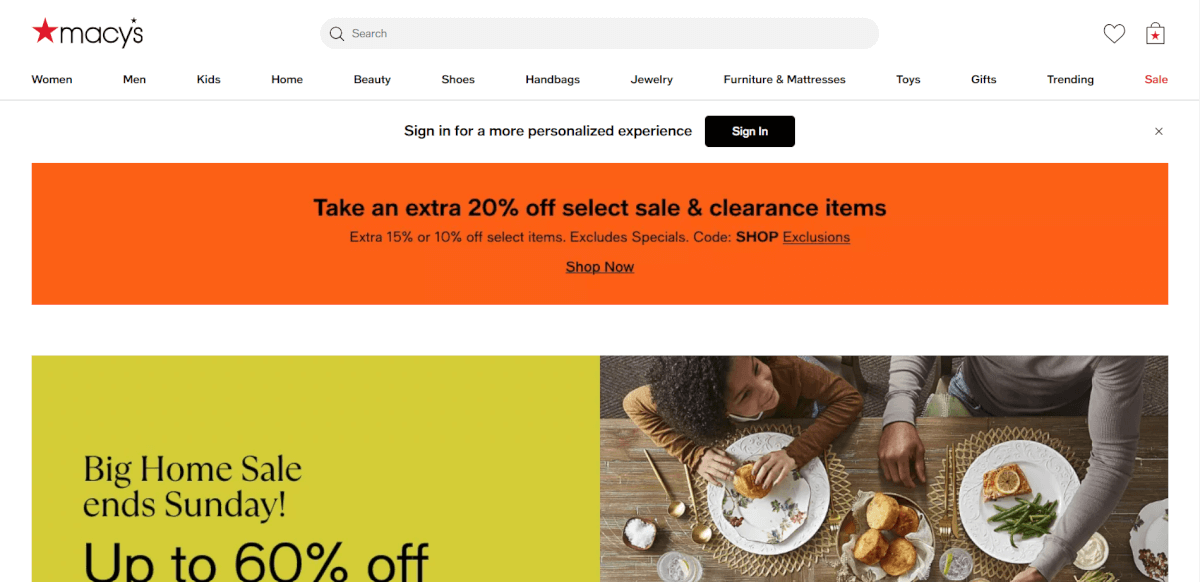Browse the Kids department
Viewport: 1200px width, 582px height.
click(x=208, y=79)
